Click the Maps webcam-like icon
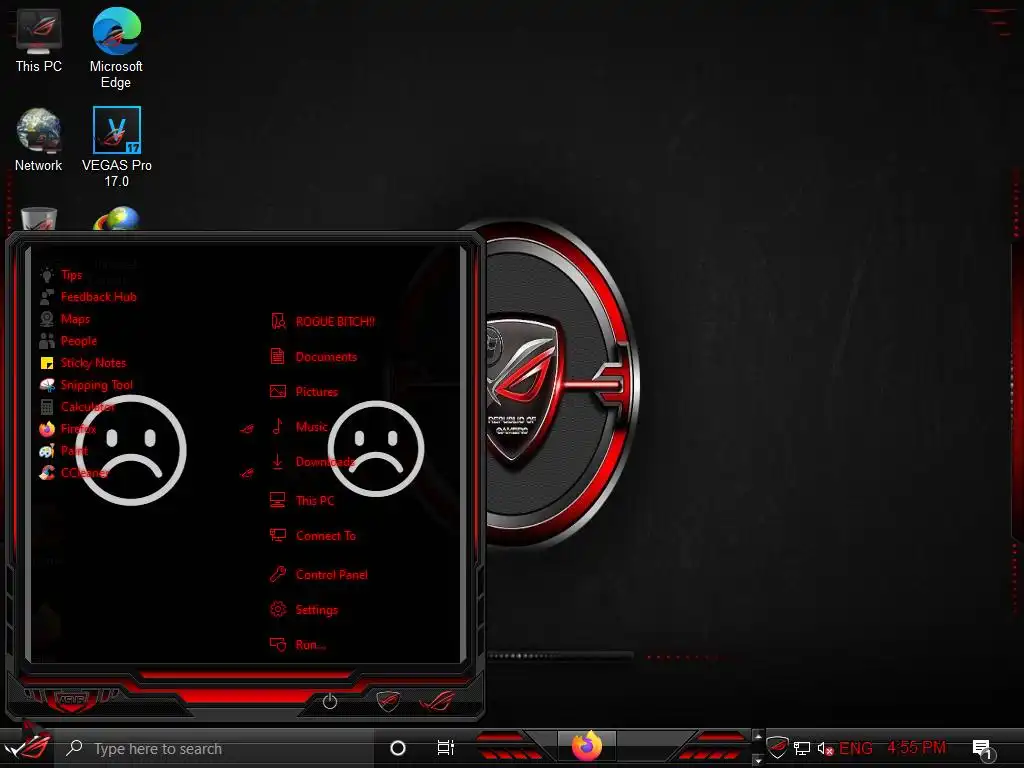The image size is (1024, 768). coord(47,319)
